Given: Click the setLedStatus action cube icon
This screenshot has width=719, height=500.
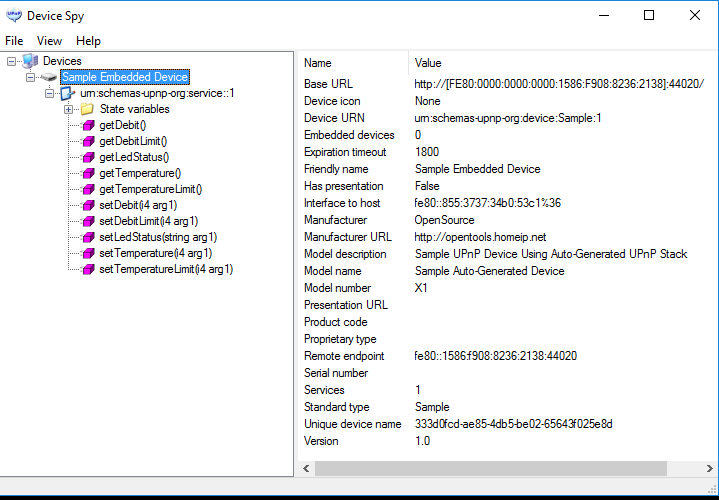Looking at the screenshot, I should pyautogui.click(x=87, y=237).
